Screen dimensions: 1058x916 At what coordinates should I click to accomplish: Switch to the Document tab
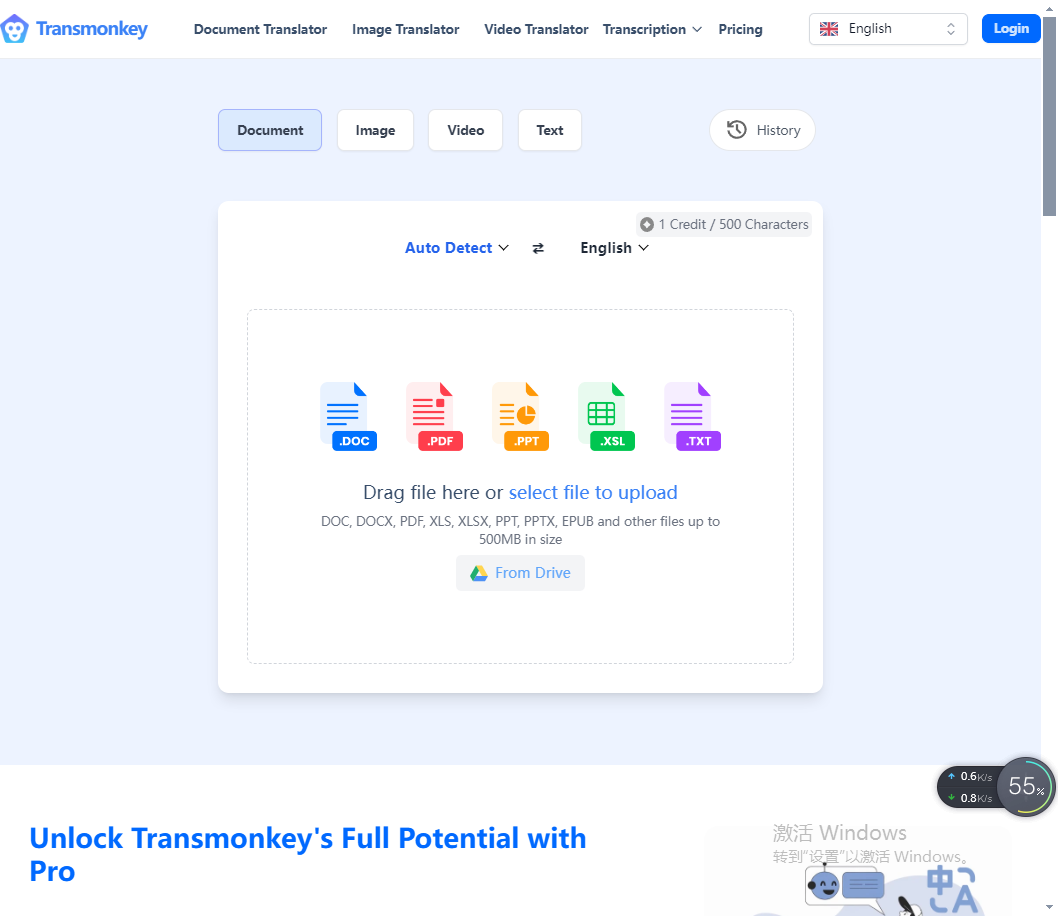pyautogui.click(x=270, y=130)
